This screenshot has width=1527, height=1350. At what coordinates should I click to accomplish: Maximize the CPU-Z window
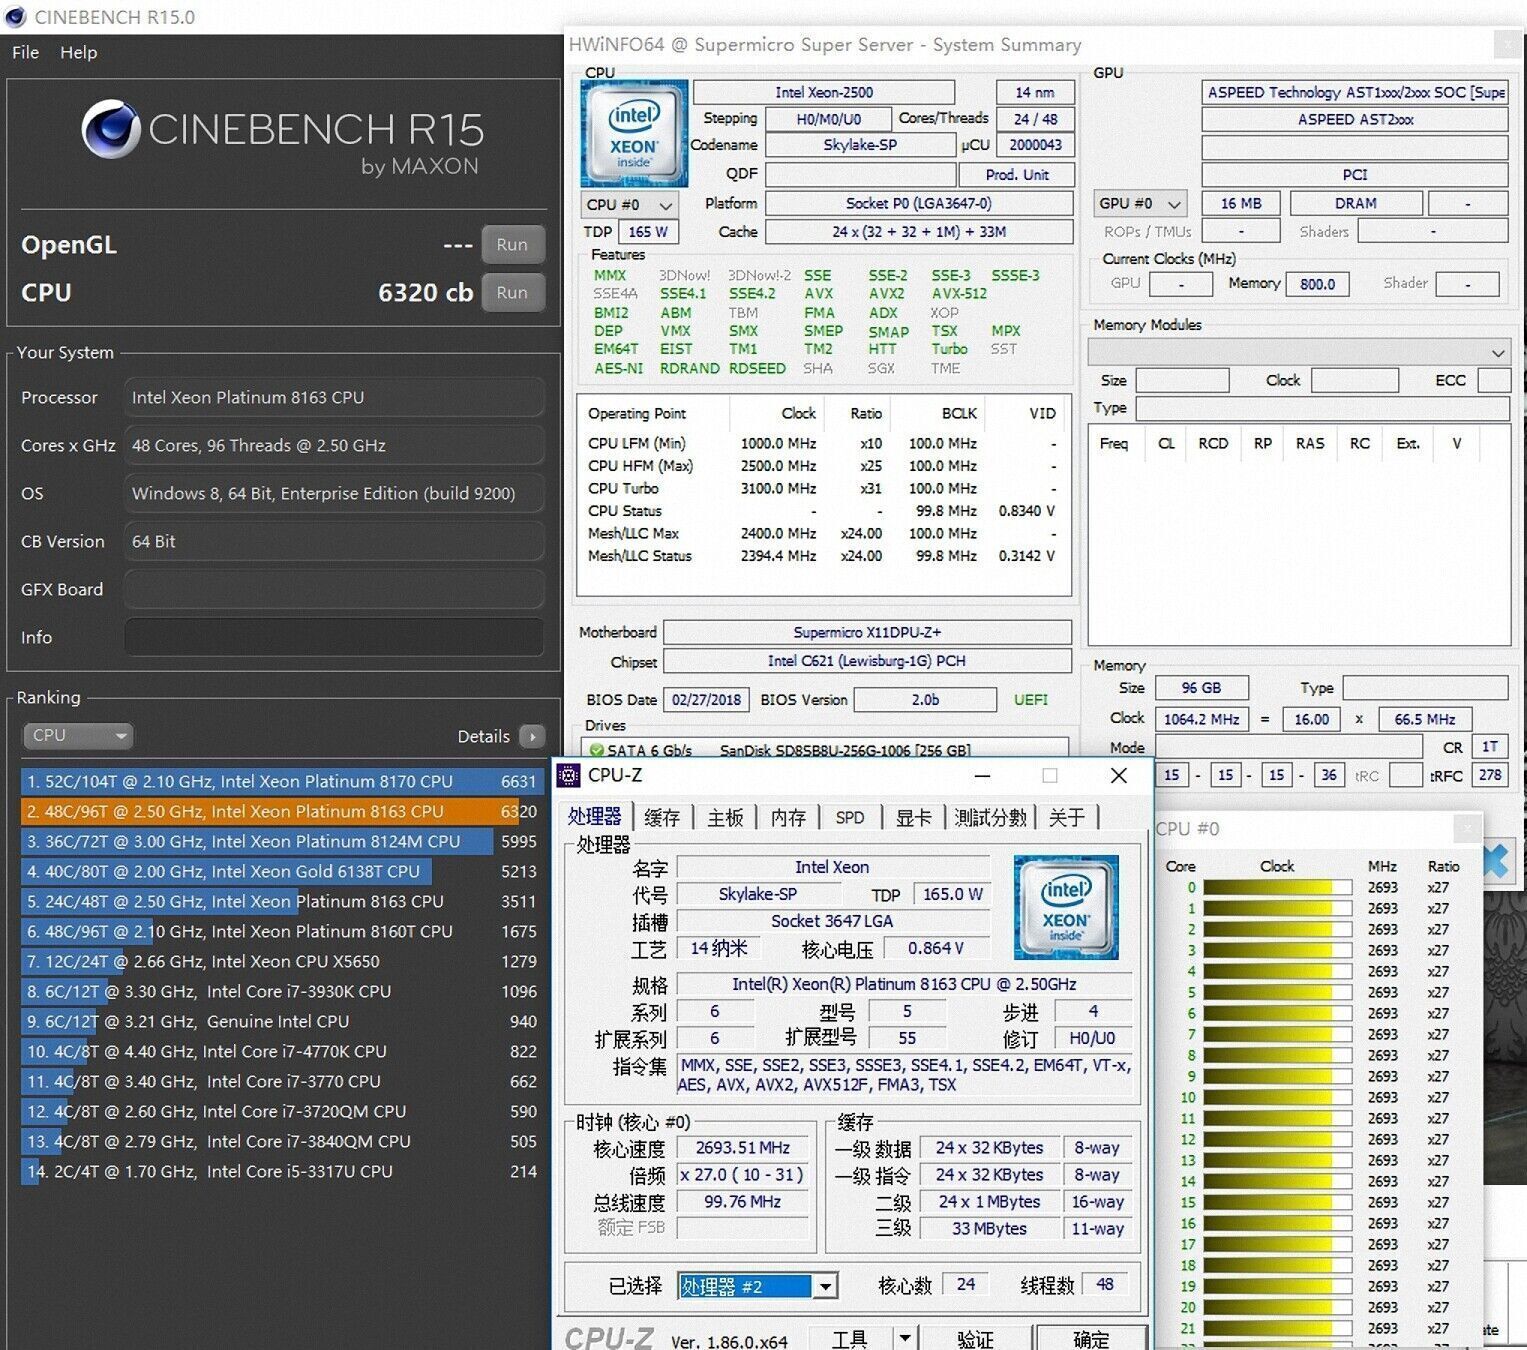tap(1049, 775)
